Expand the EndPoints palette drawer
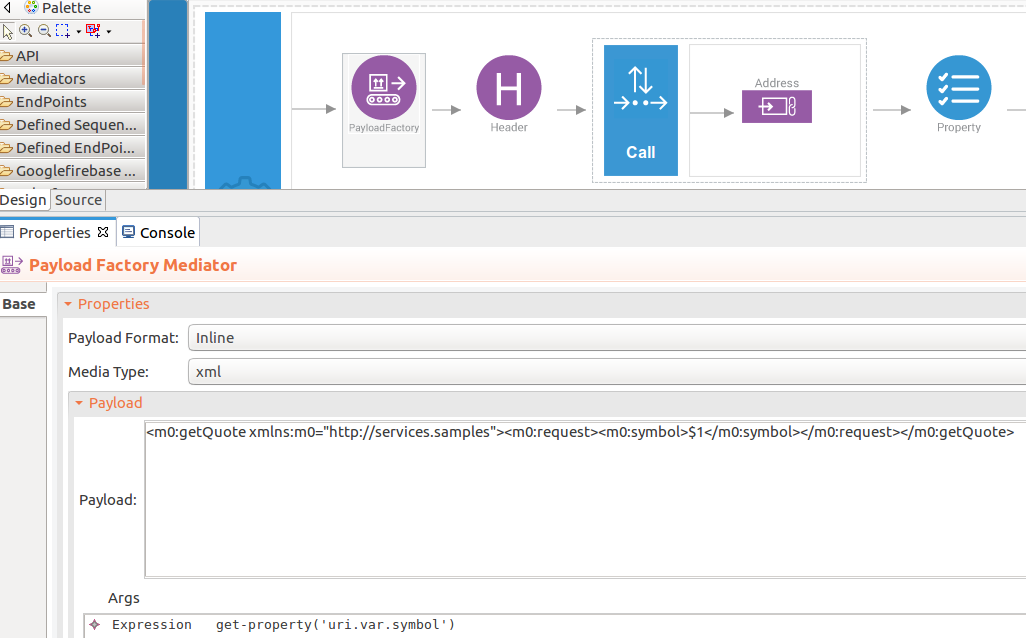Viewport: 1026px width, 638px height. point(72,101)
